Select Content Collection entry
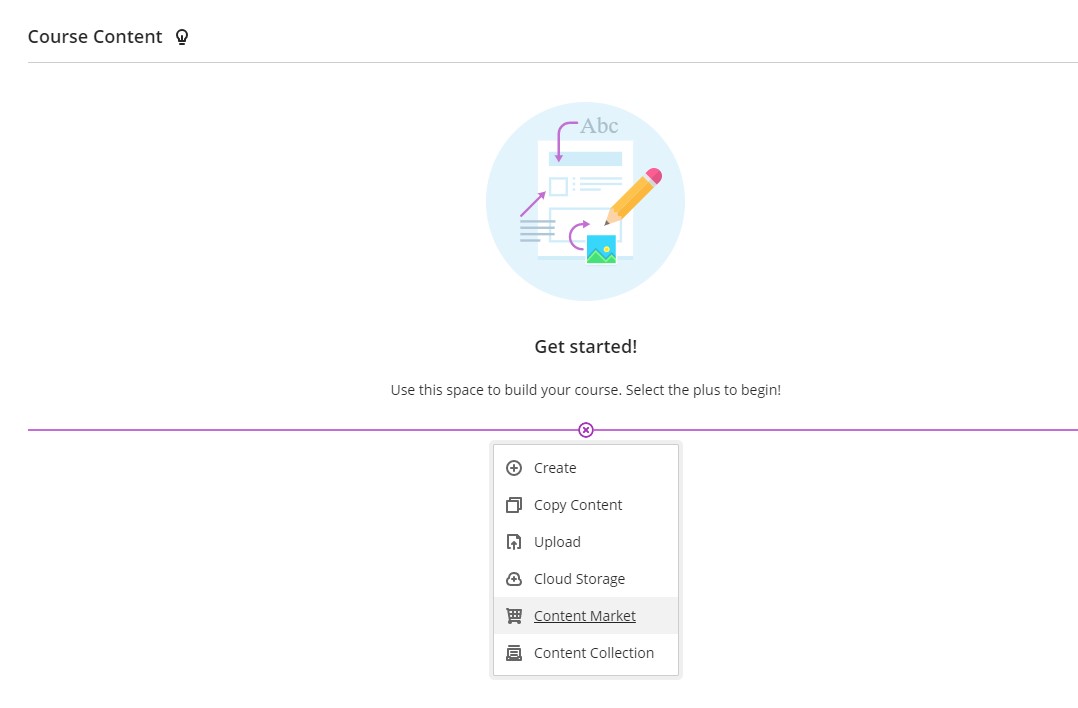1078x708 pixels. (586, 653)
